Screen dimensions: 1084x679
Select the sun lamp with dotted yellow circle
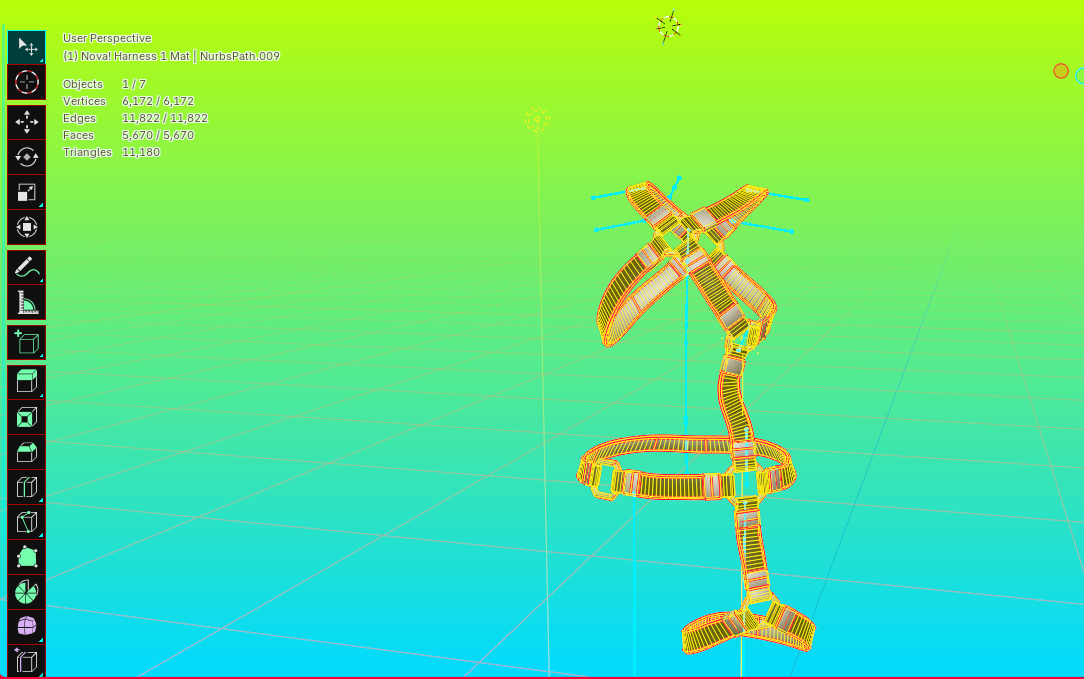[537, 120]
